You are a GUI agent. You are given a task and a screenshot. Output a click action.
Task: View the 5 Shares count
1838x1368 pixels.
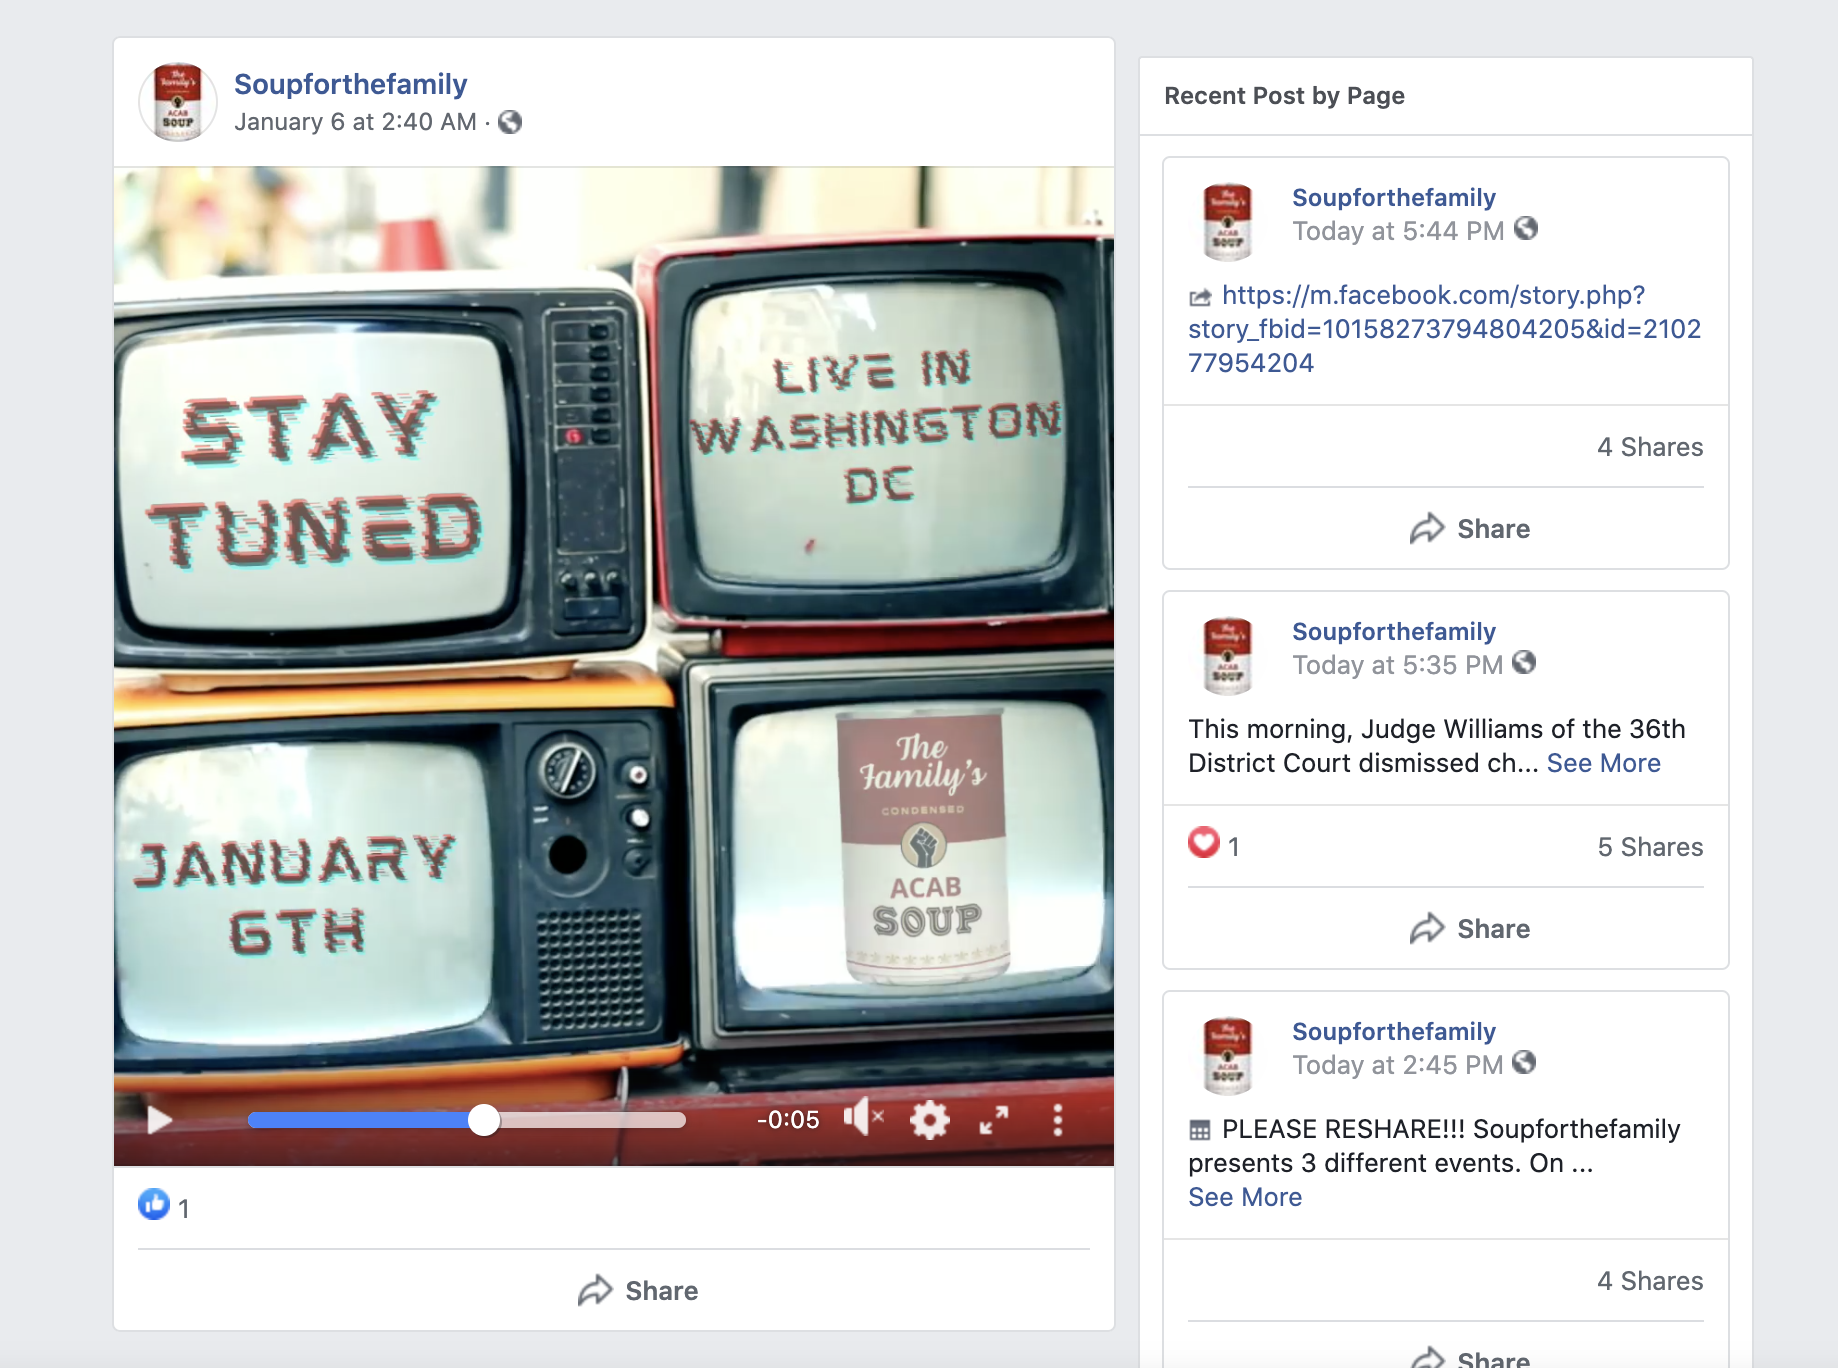pos(1649,847)
